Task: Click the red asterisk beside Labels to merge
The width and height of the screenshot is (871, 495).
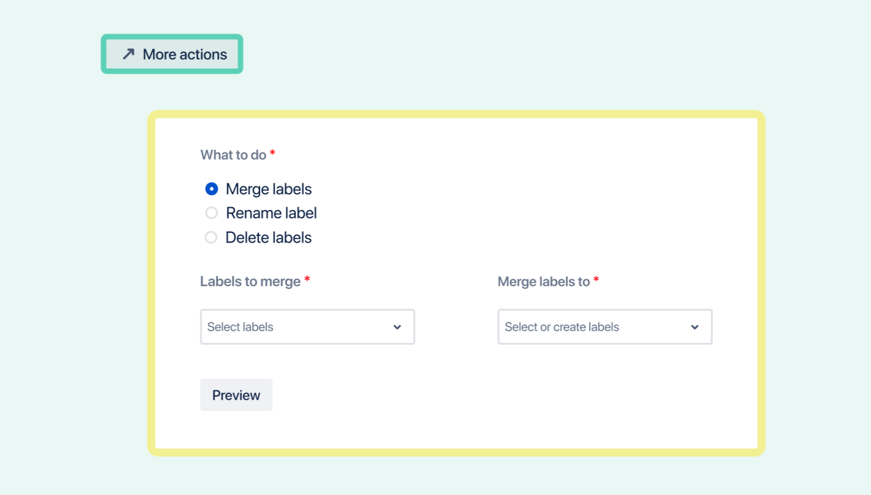Action: click(x=307, y=280)
